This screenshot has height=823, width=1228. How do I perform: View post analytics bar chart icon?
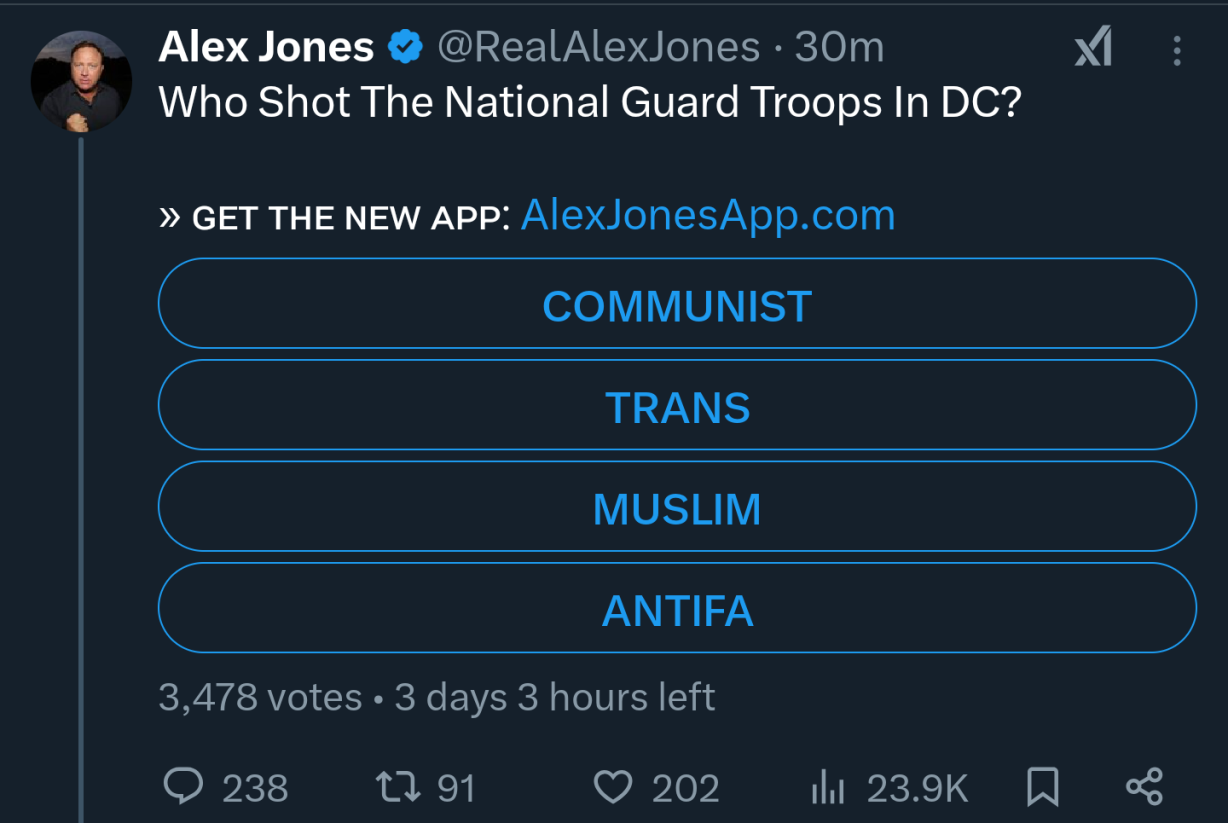point(828,788)
